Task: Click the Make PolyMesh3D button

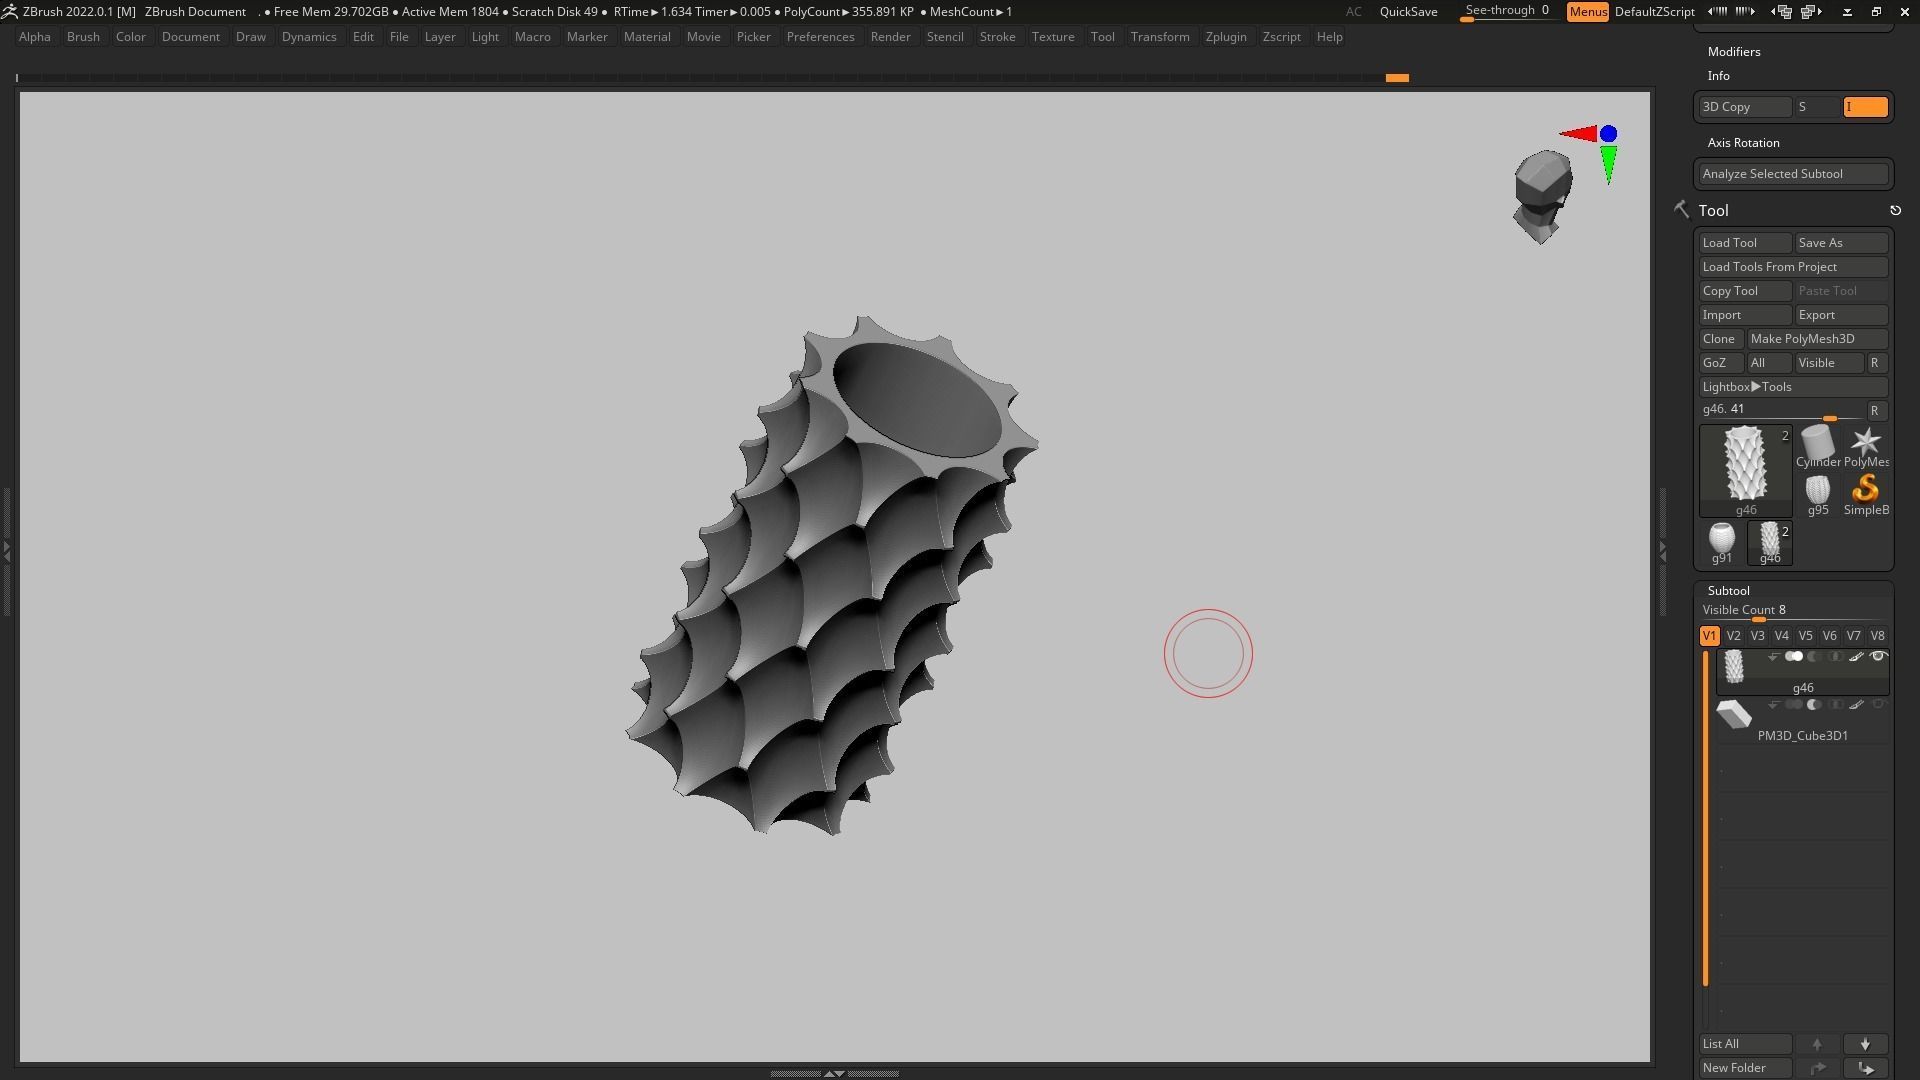Action: [x=1816, y=339]
